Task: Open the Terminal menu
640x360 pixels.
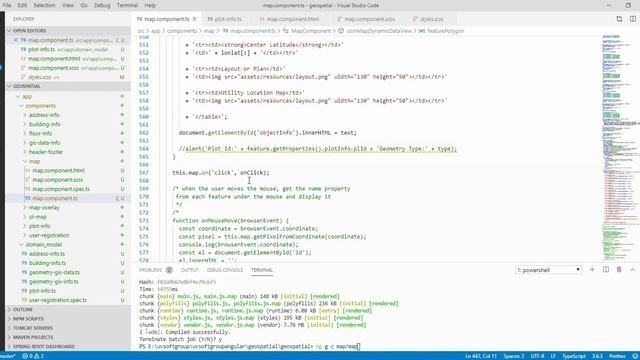Action: click(x=127, y=5)
